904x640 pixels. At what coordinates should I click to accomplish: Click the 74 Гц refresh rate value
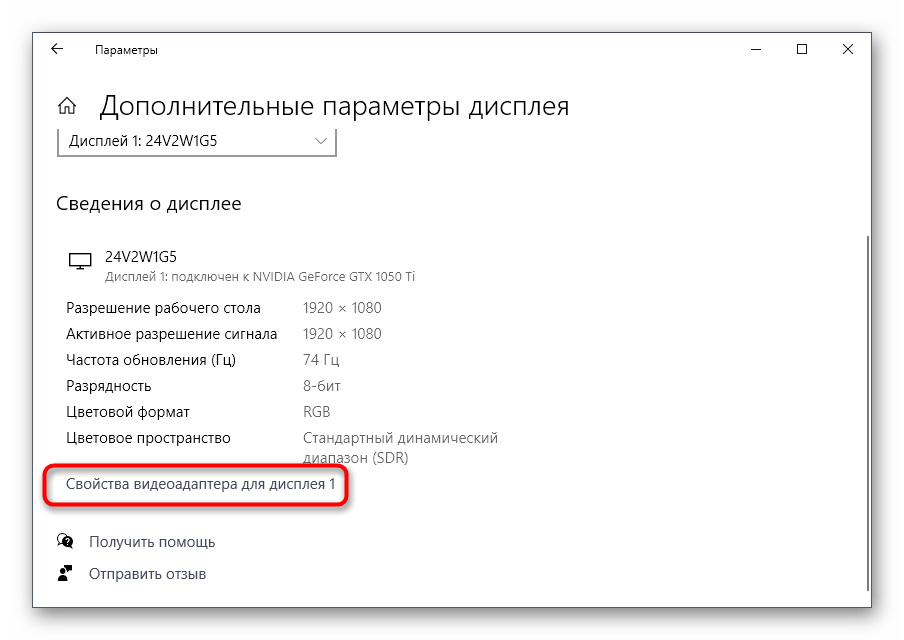320,360
